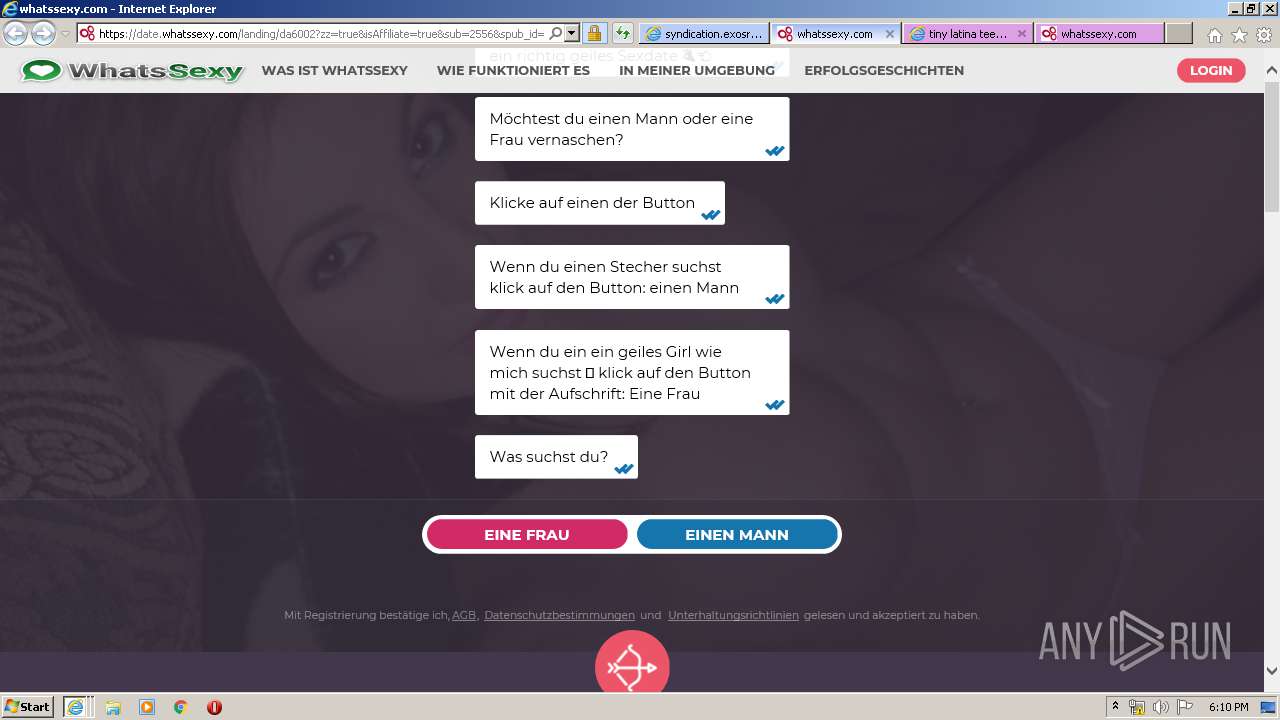Click the address bar URL field
Screen dimensions: 1280x720
pos(320,33)
